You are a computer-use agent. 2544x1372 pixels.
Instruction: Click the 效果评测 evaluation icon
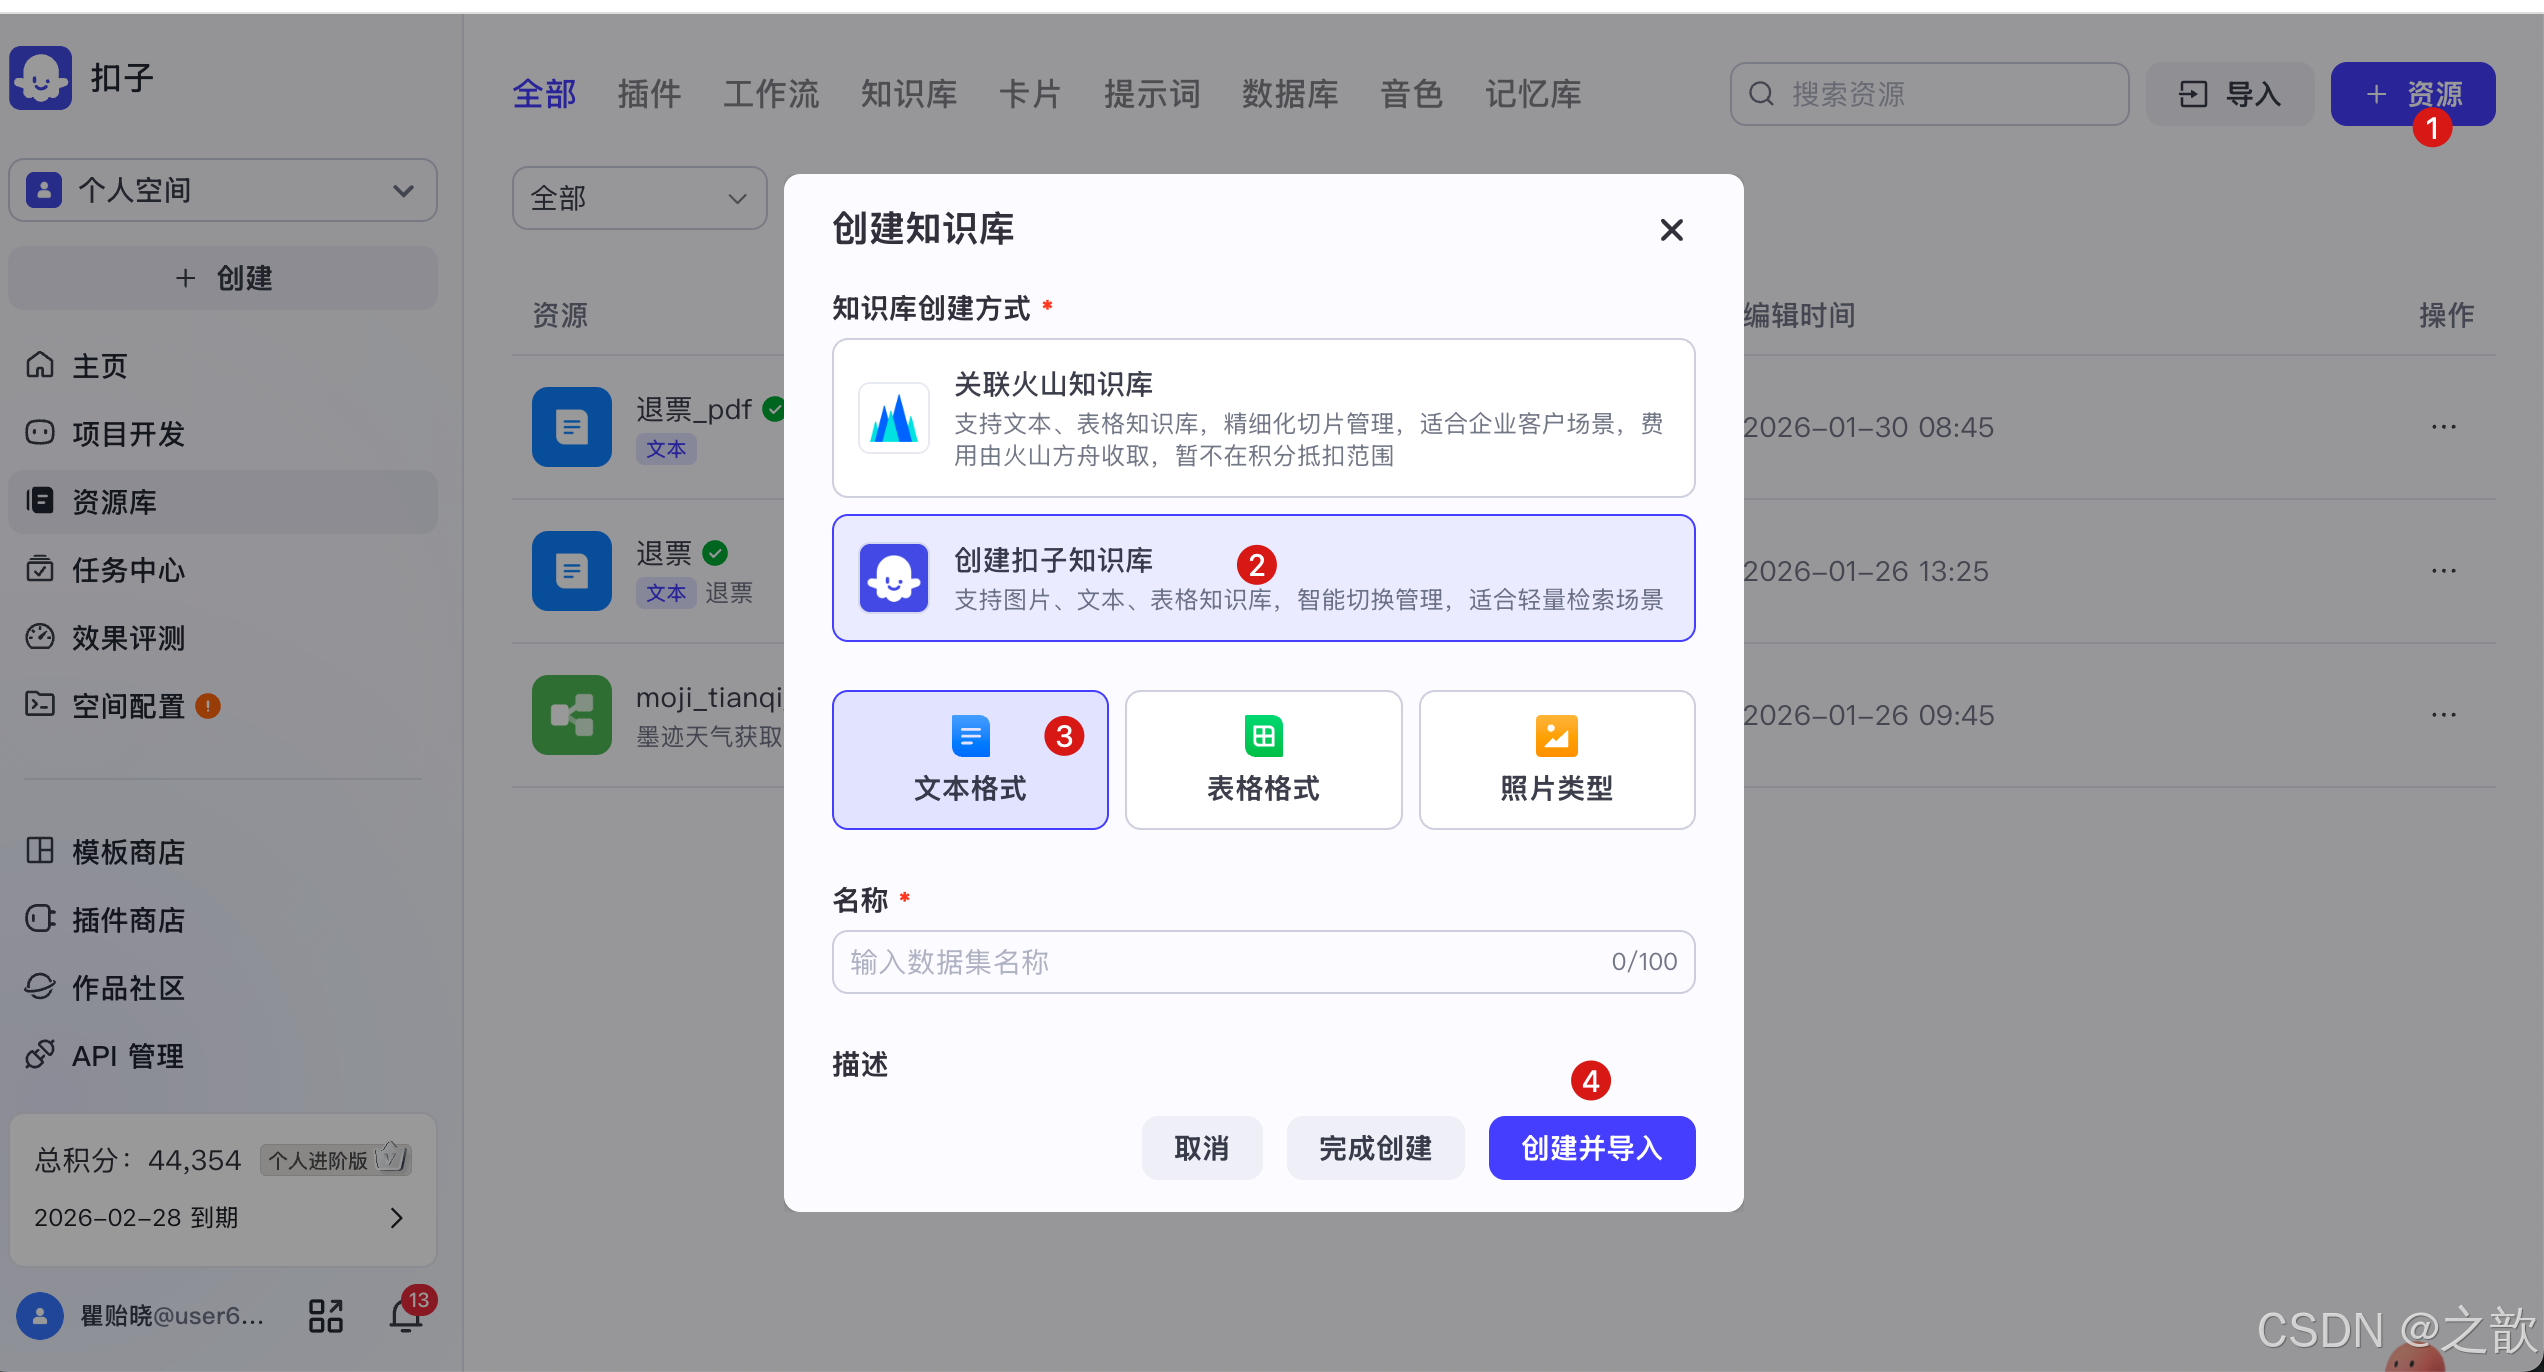click(40, 637)
